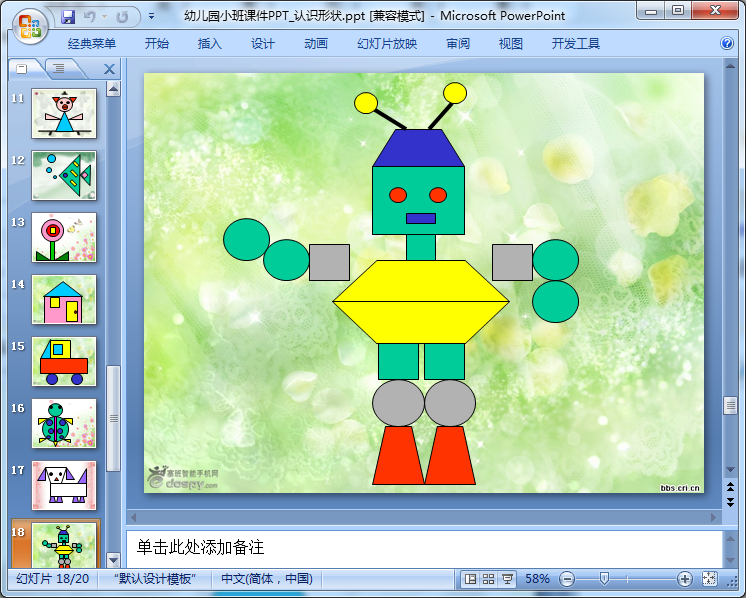Select slide 17 dog thumbnail
This screenshot has width=746, height=598.
point(64,485)
